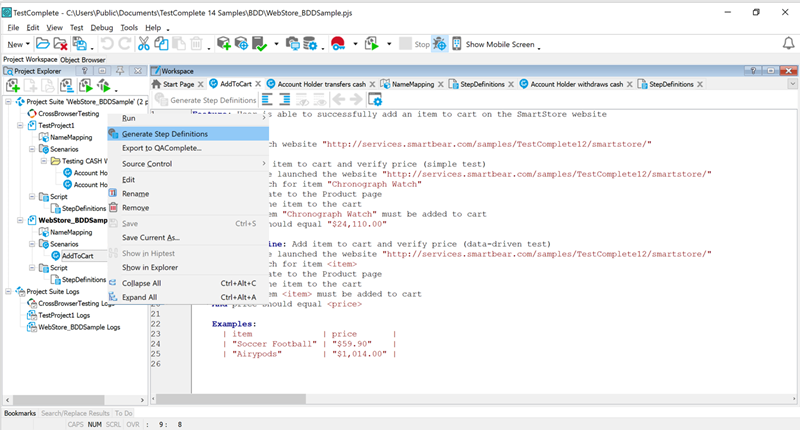
Task: Choose Generate Step Definitions from context menu
Action: tap(188, 134)
